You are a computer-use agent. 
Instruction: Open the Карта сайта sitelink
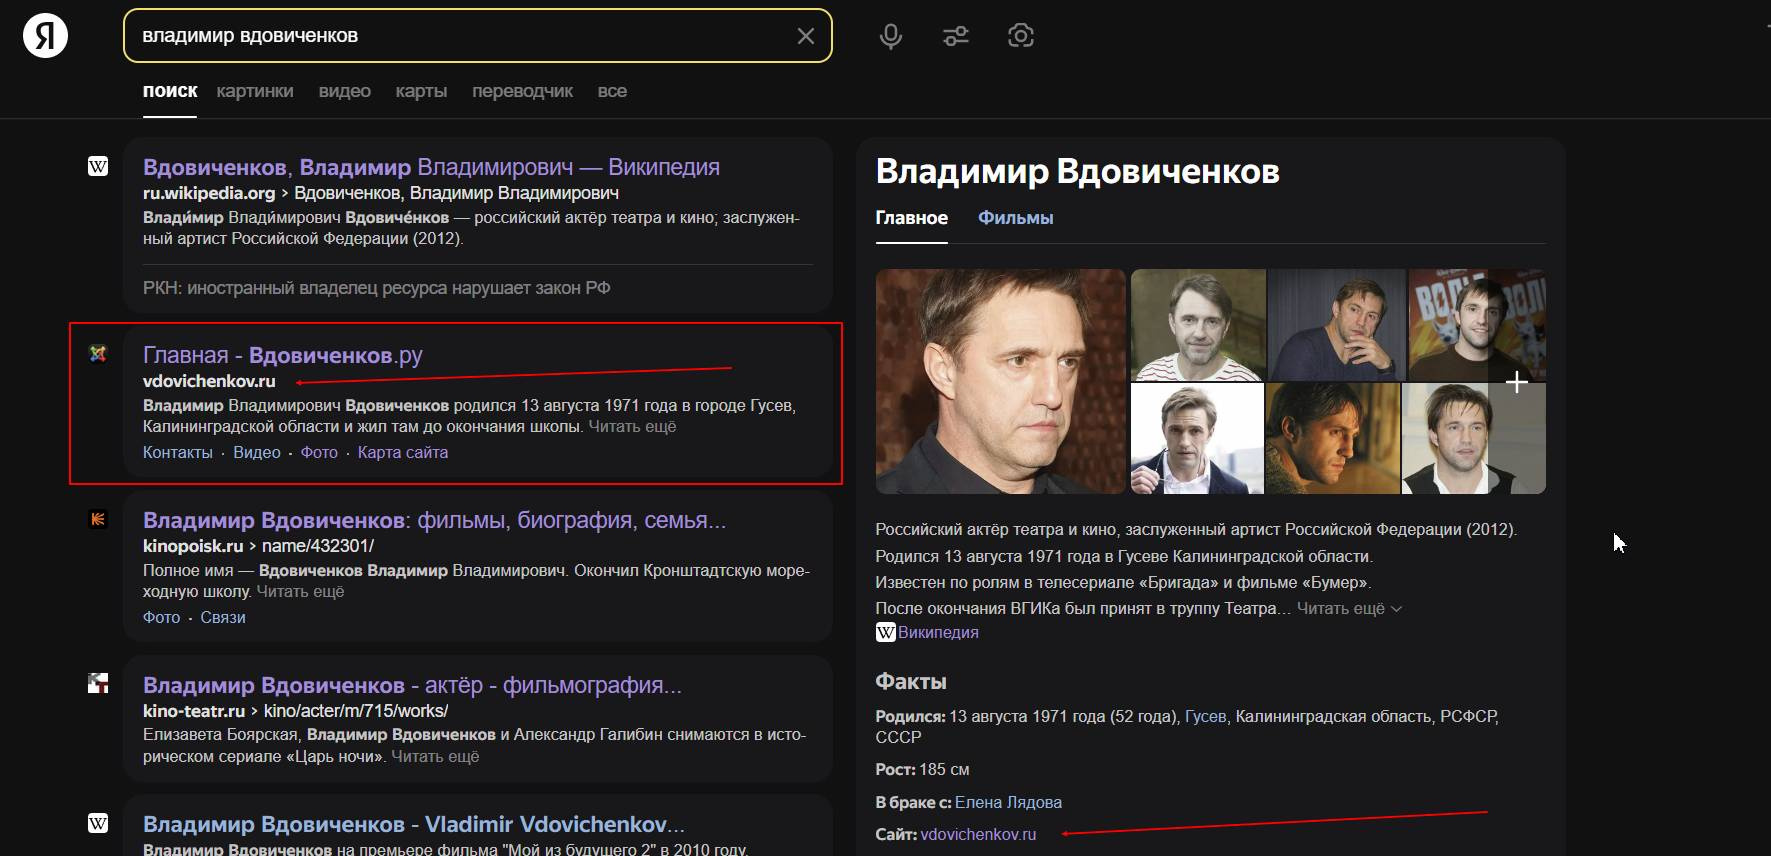pos(403,452)
